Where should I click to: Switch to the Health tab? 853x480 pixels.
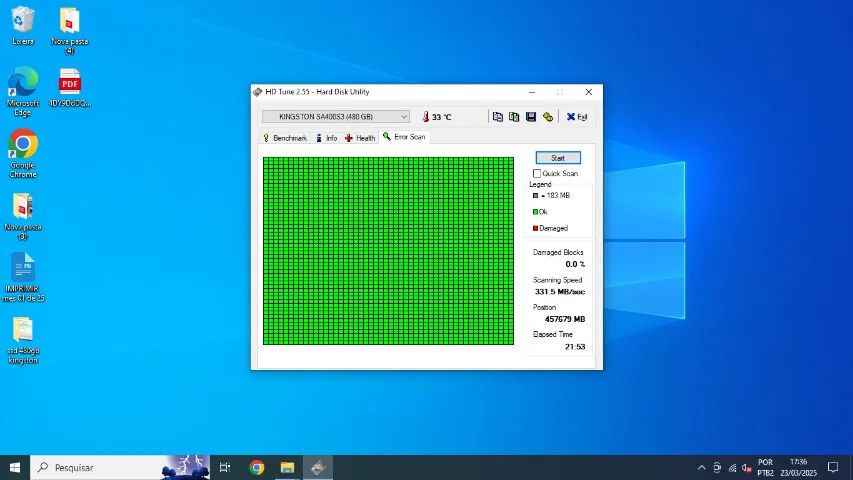pyautogui.click(x=360, y=138)
